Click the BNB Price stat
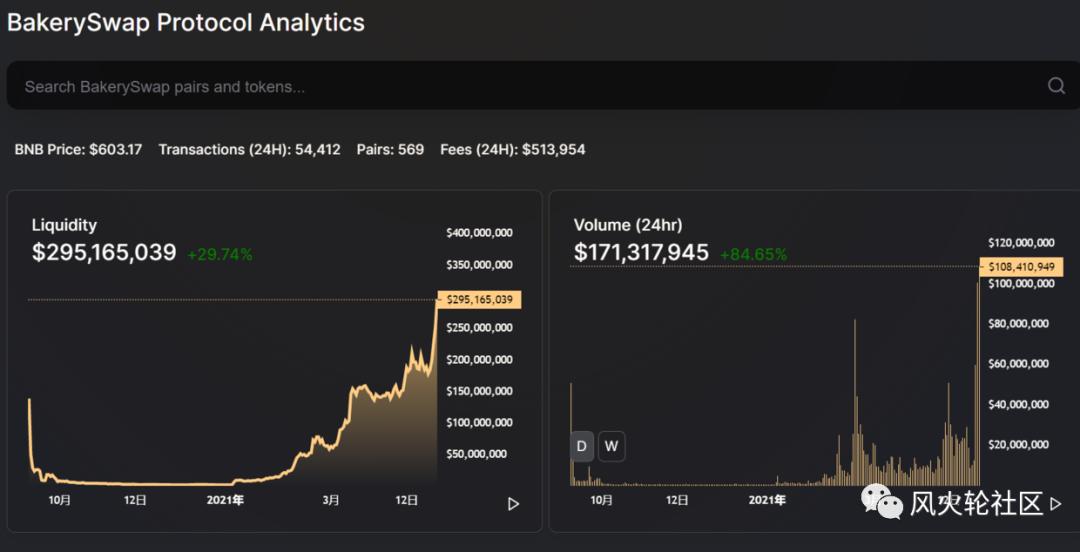Image resolution: width=1080 pixels, height=552 pixels. pyautogui.click(x=78, y=149)
